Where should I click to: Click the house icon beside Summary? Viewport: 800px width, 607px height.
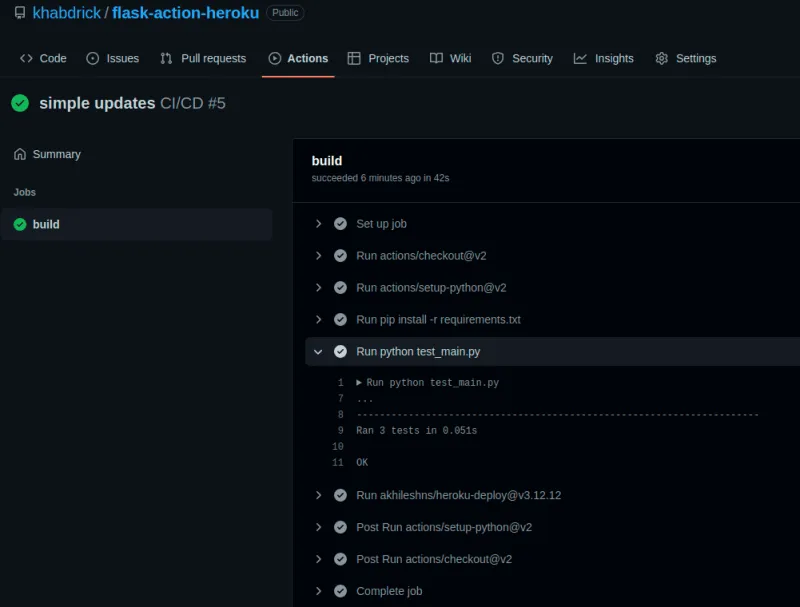(x=20, y=154)
